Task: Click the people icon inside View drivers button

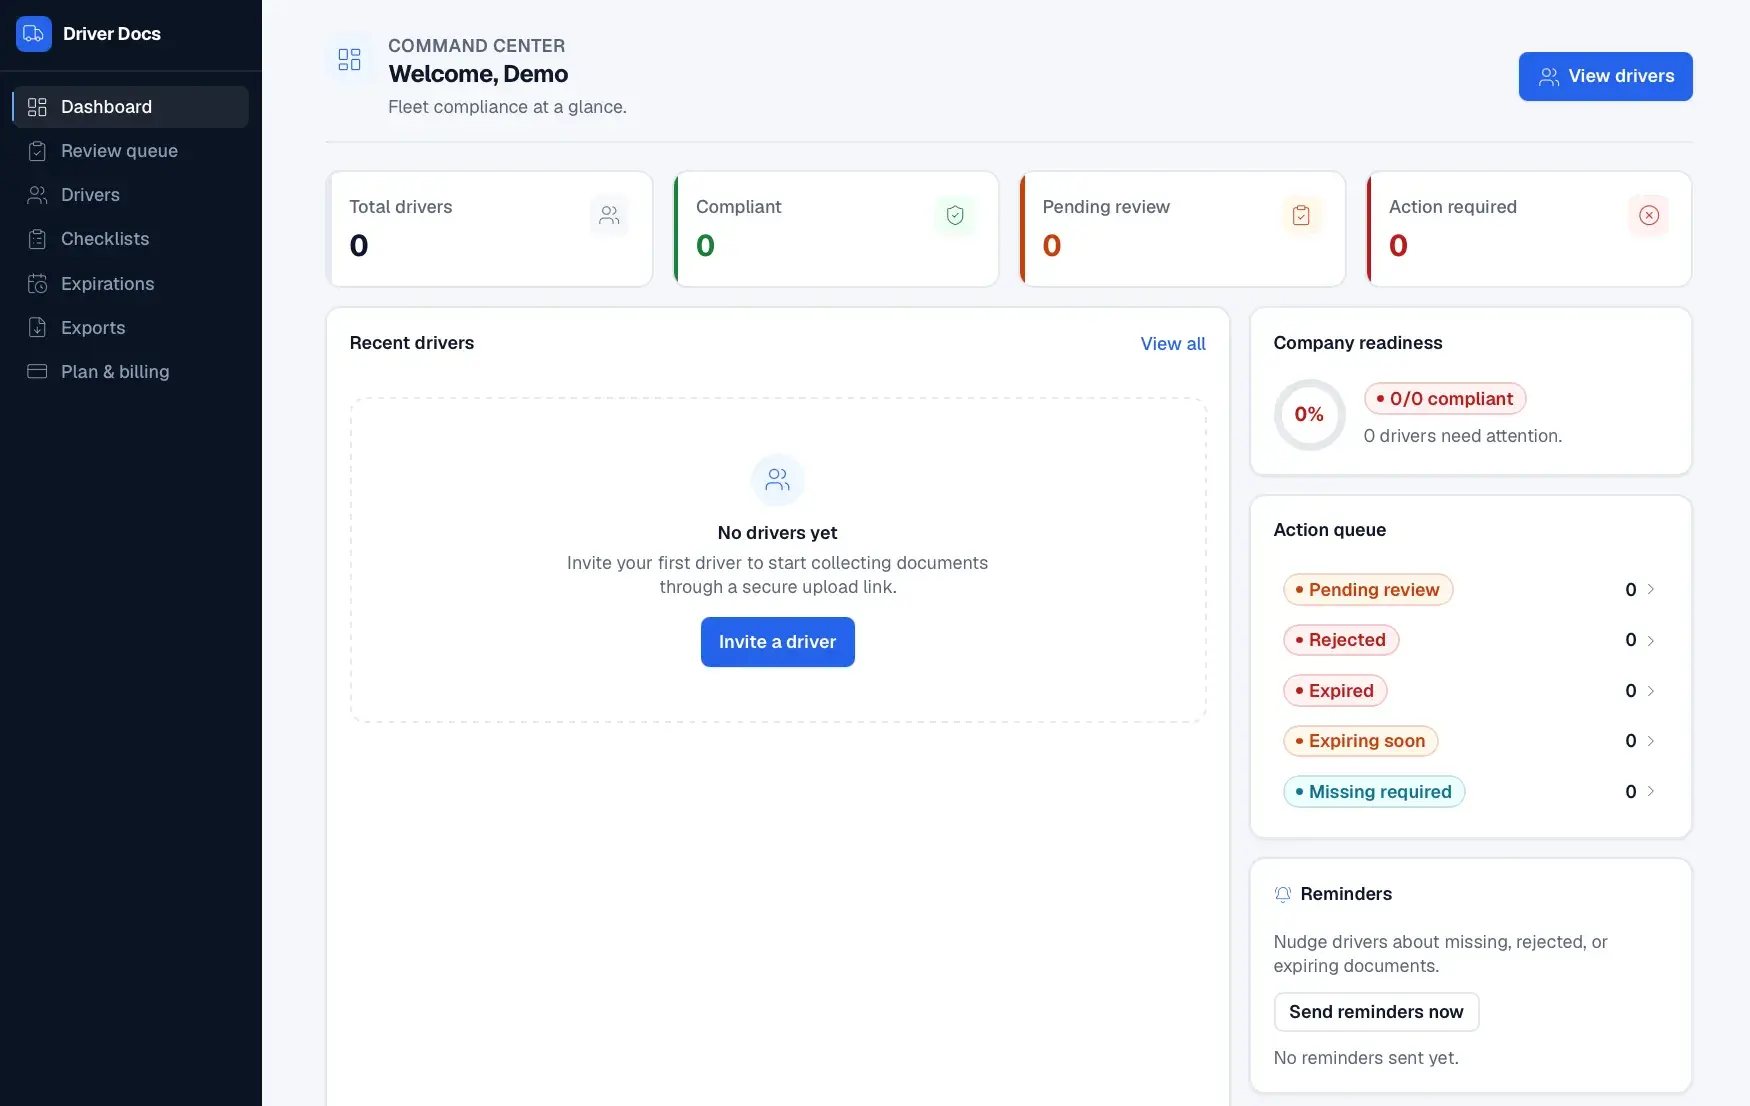Action: coord(1549,77)
